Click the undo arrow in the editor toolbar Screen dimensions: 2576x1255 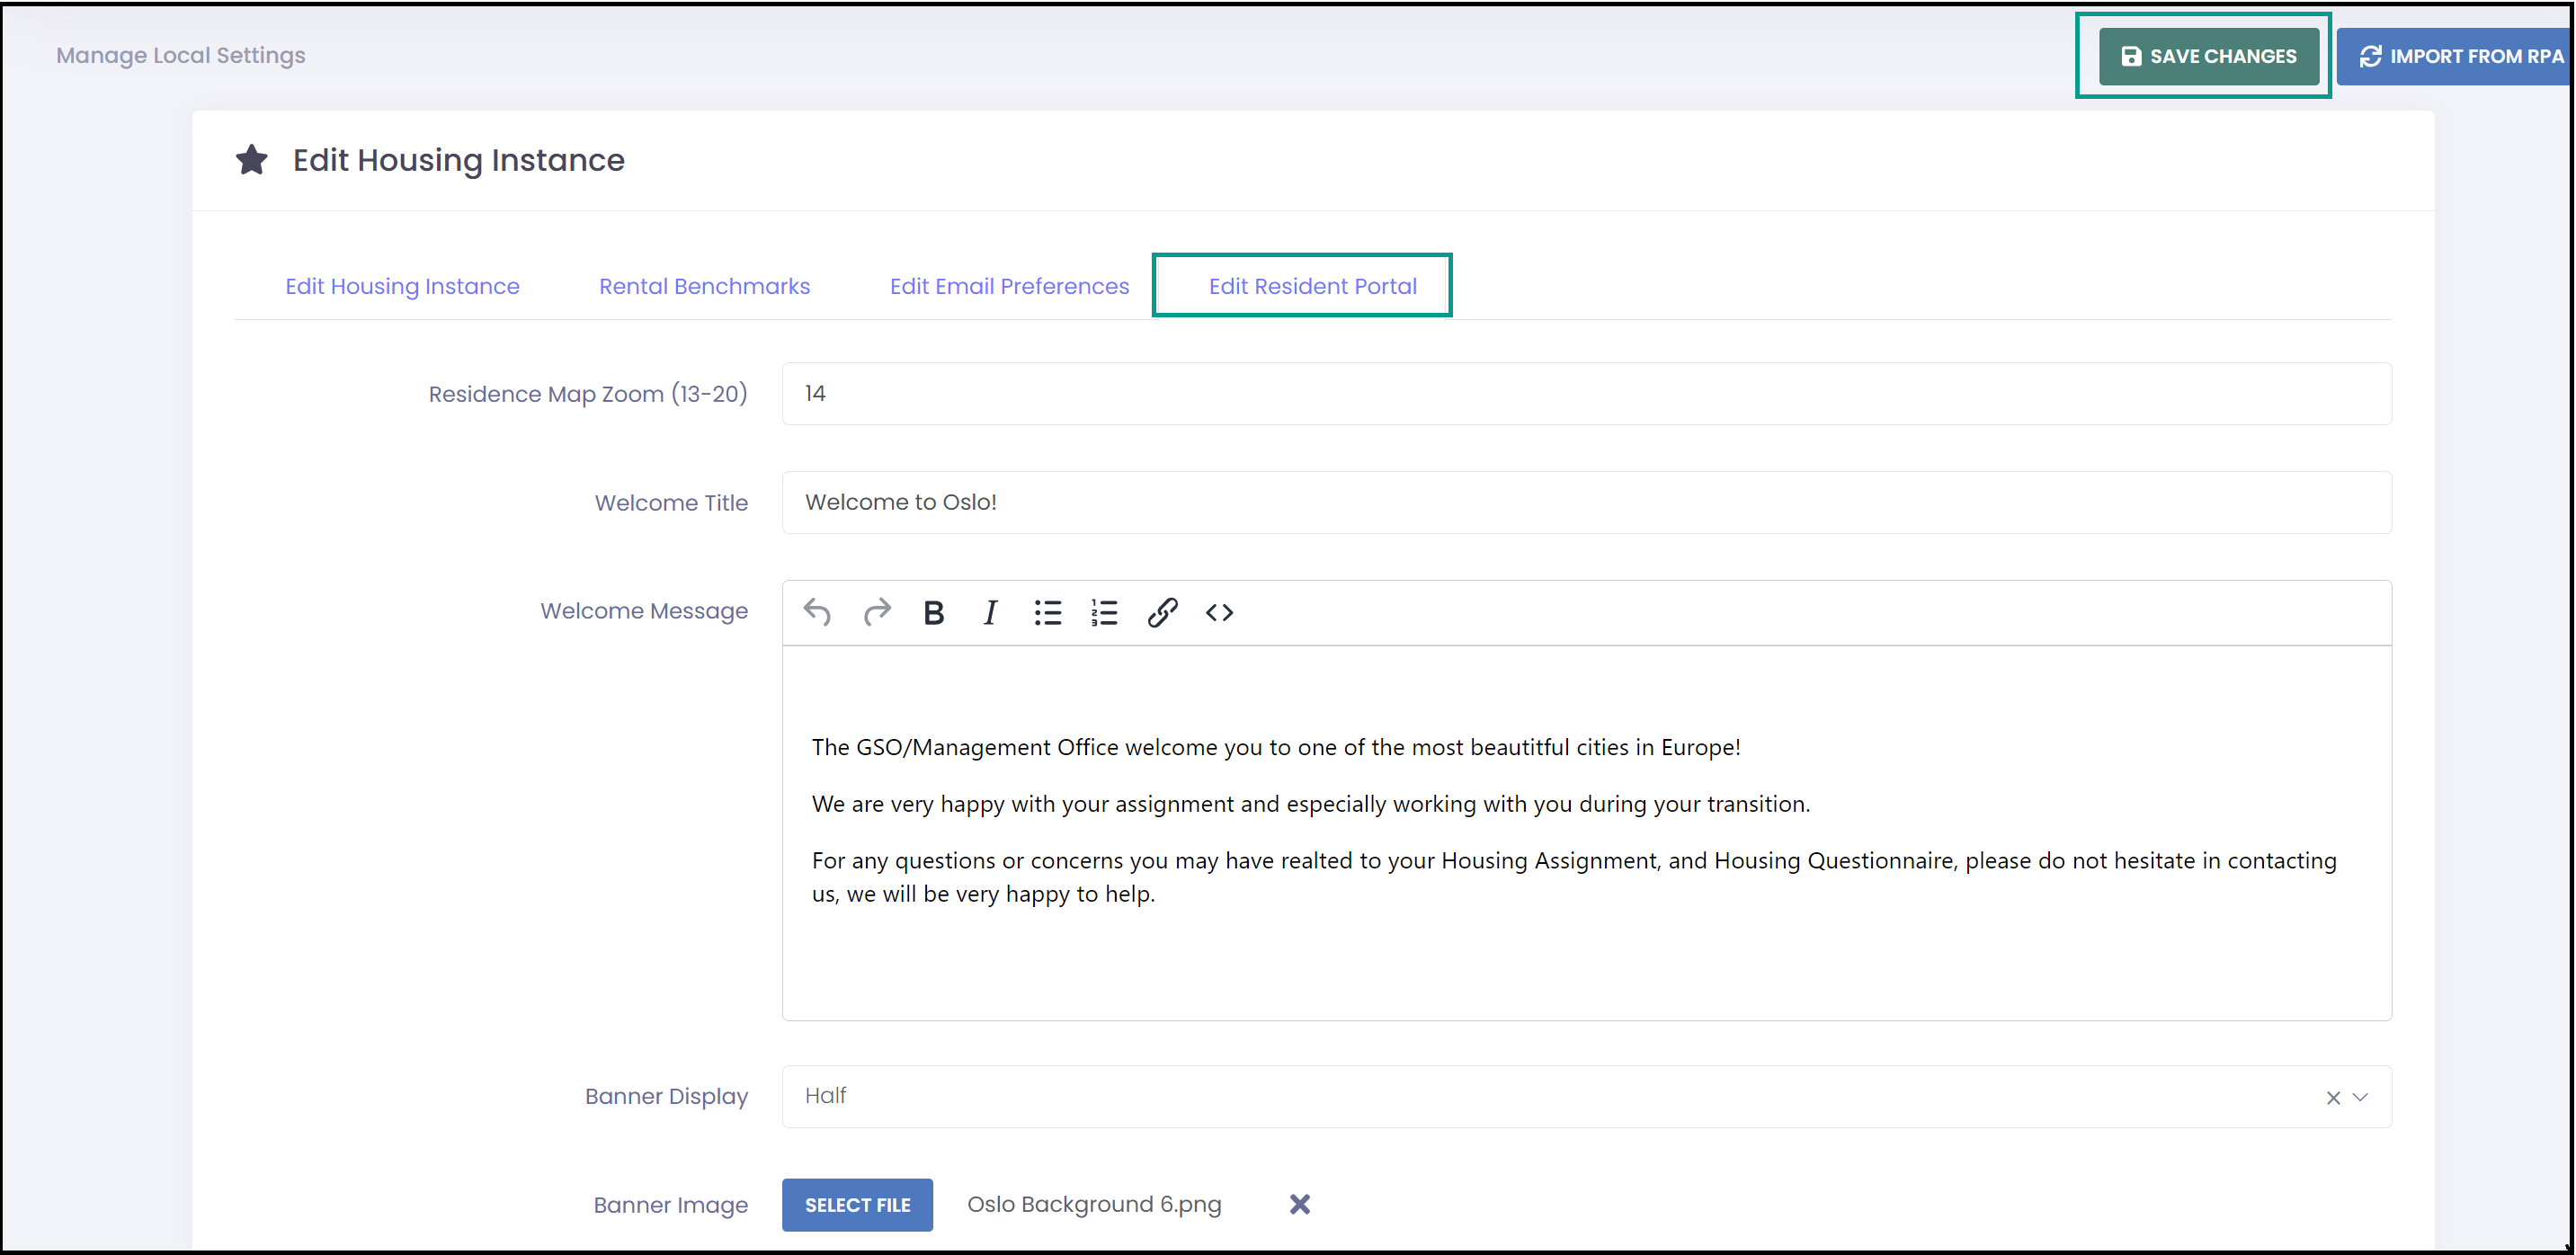click(817, 612)
